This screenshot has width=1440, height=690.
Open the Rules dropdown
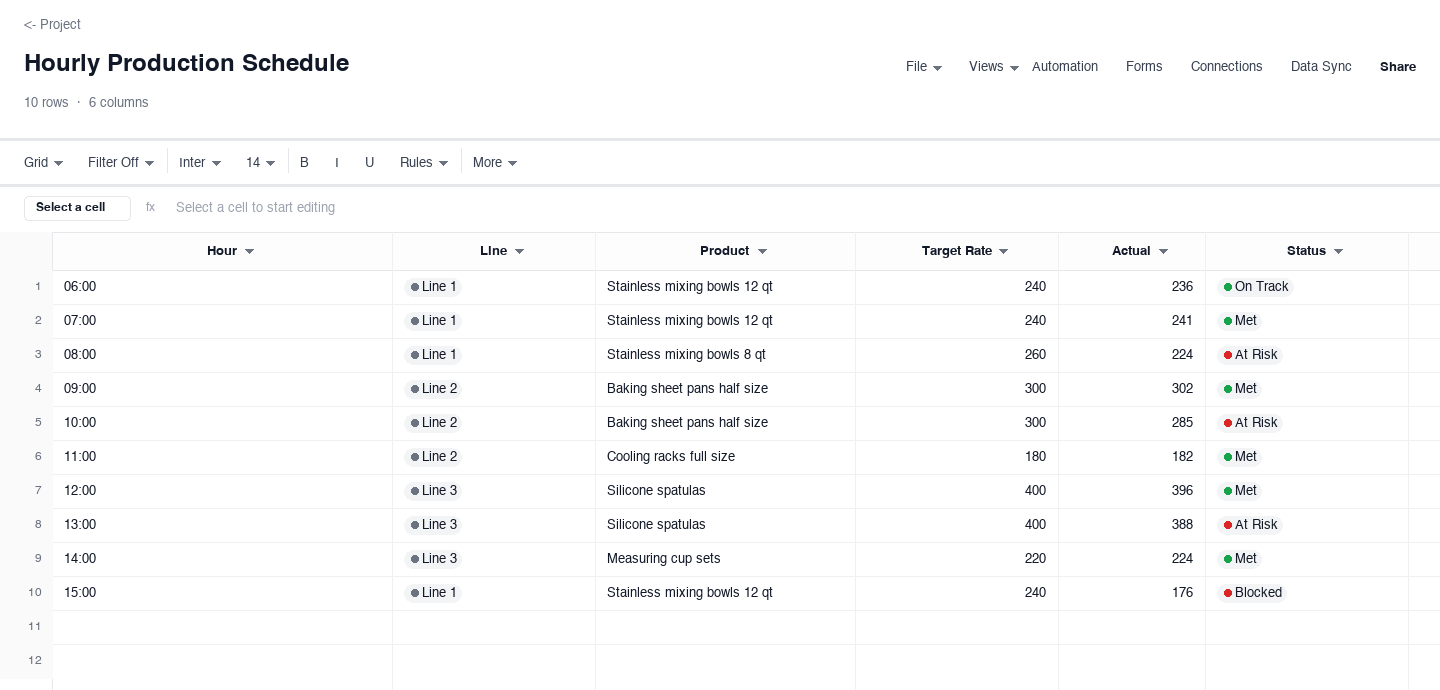tap(424, 162)
